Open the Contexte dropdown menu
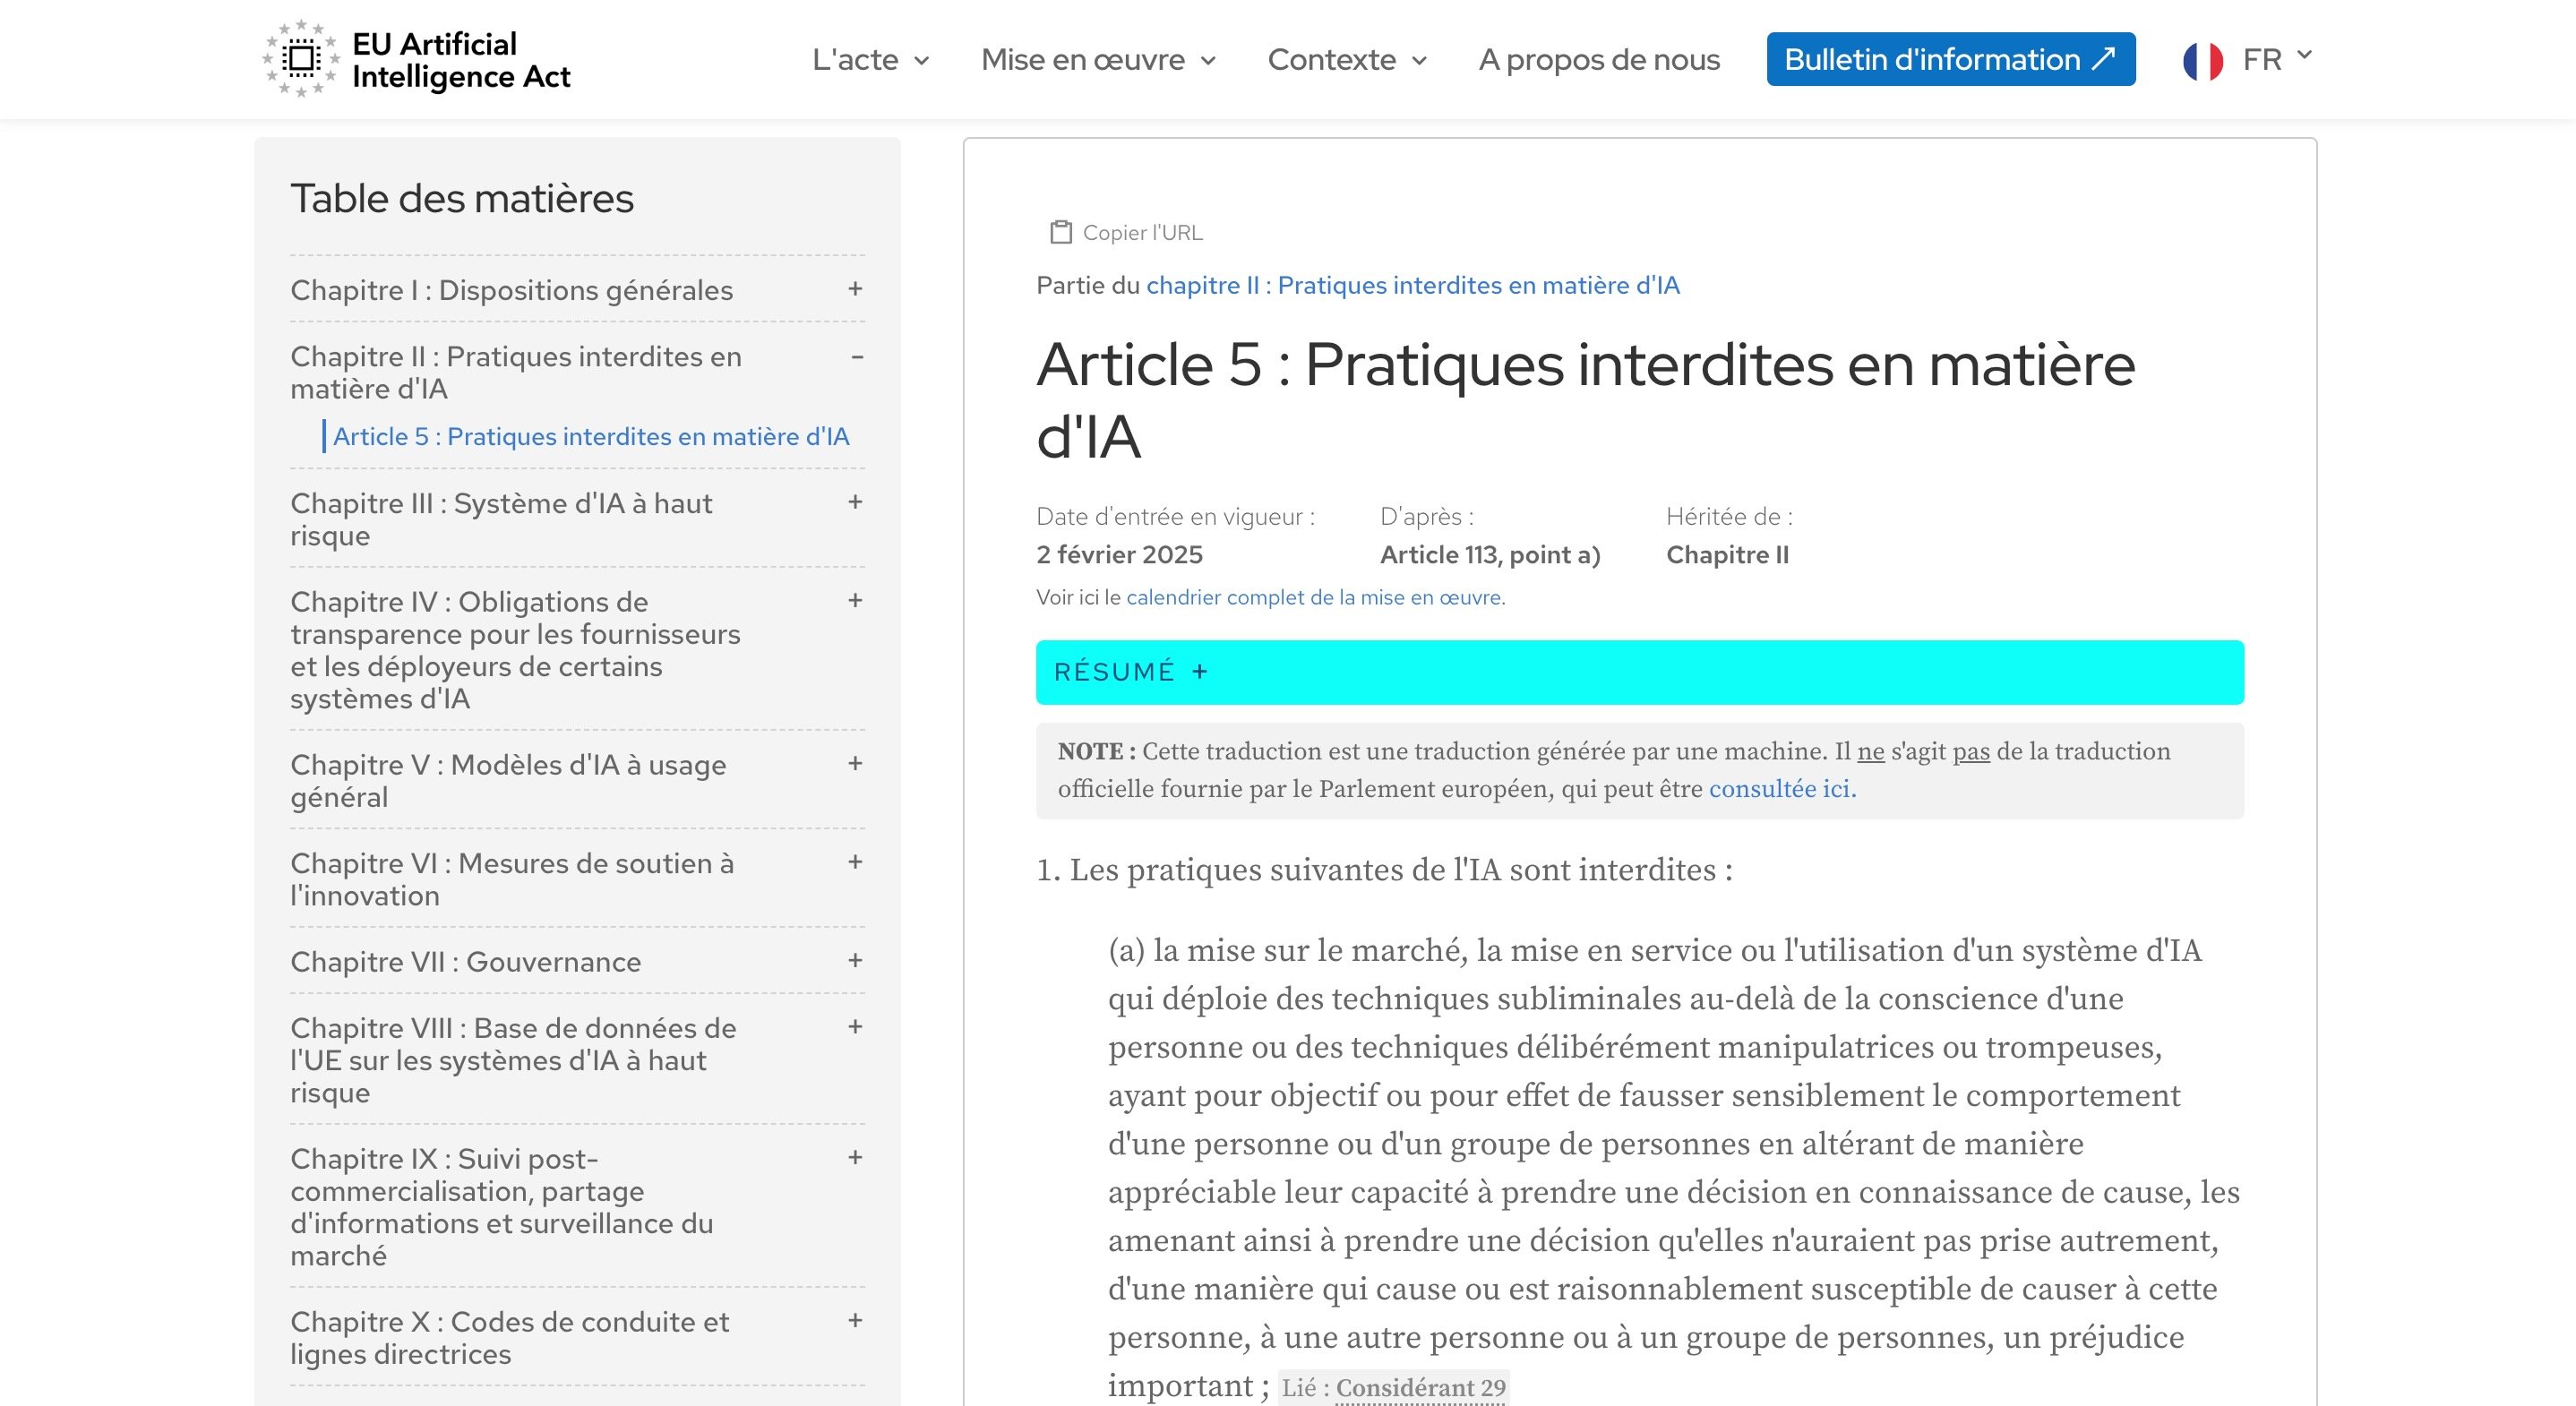The width and height of the screenshot is (2576, 1406). coord(1346,60)
